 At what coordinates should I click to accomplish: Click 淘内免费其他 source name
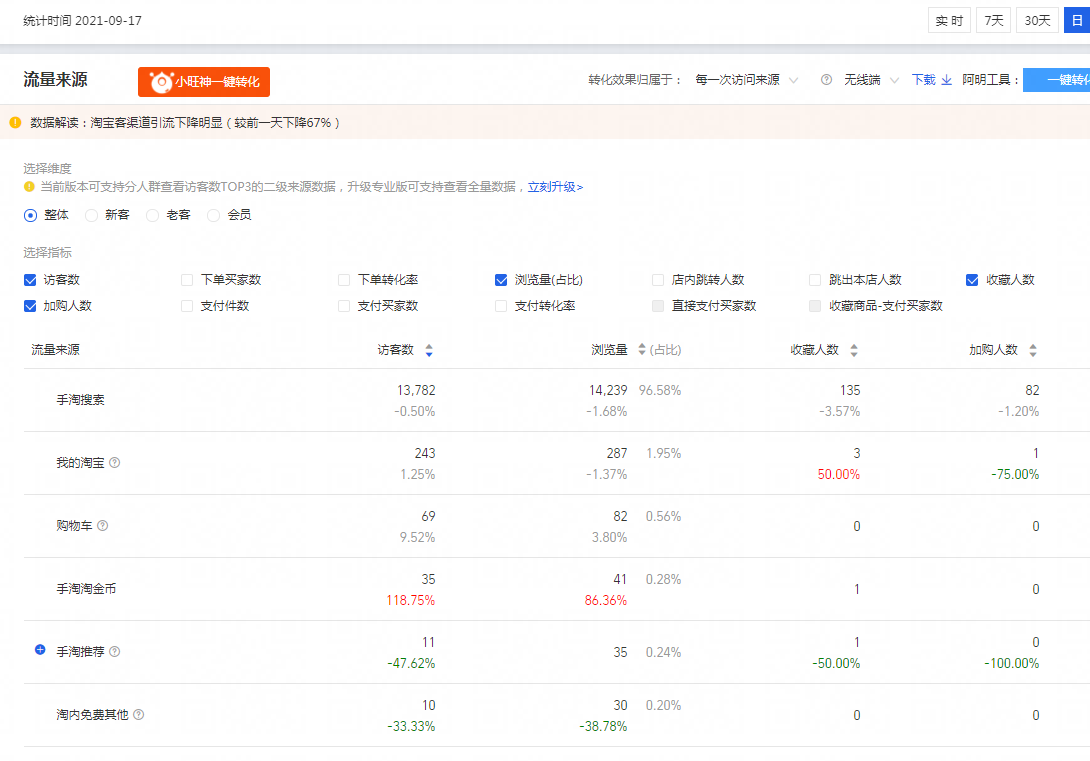(92, 714)
